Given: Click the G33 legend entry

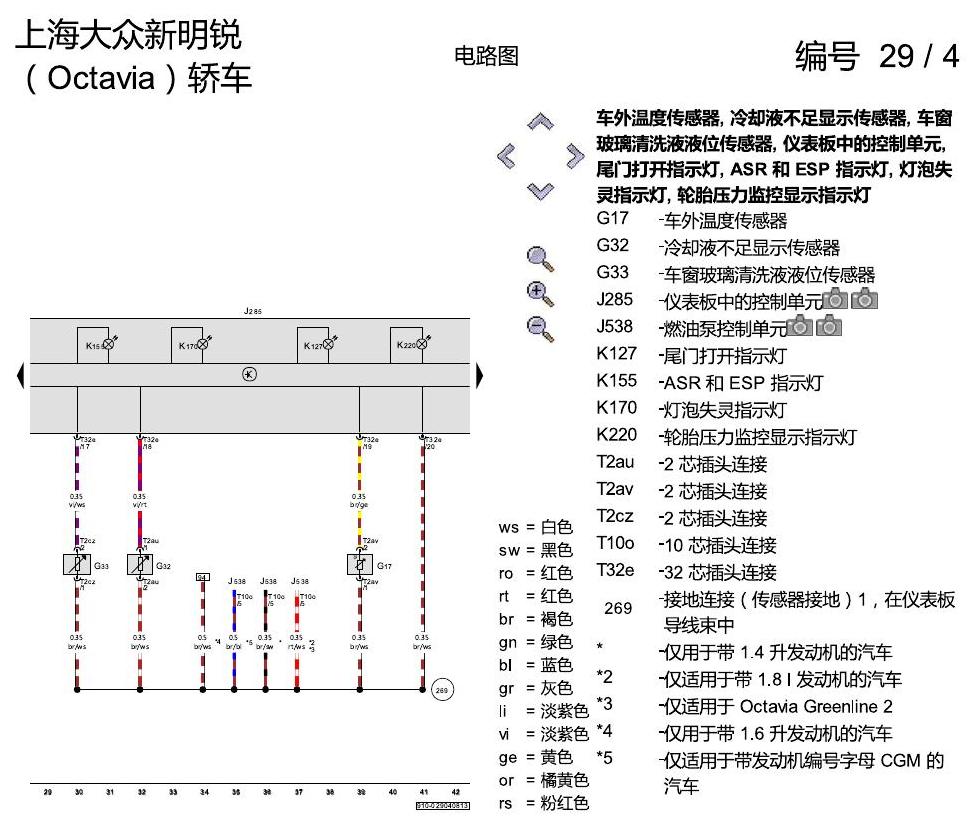Looking at the screenshot, I should [x=736, y=274].
